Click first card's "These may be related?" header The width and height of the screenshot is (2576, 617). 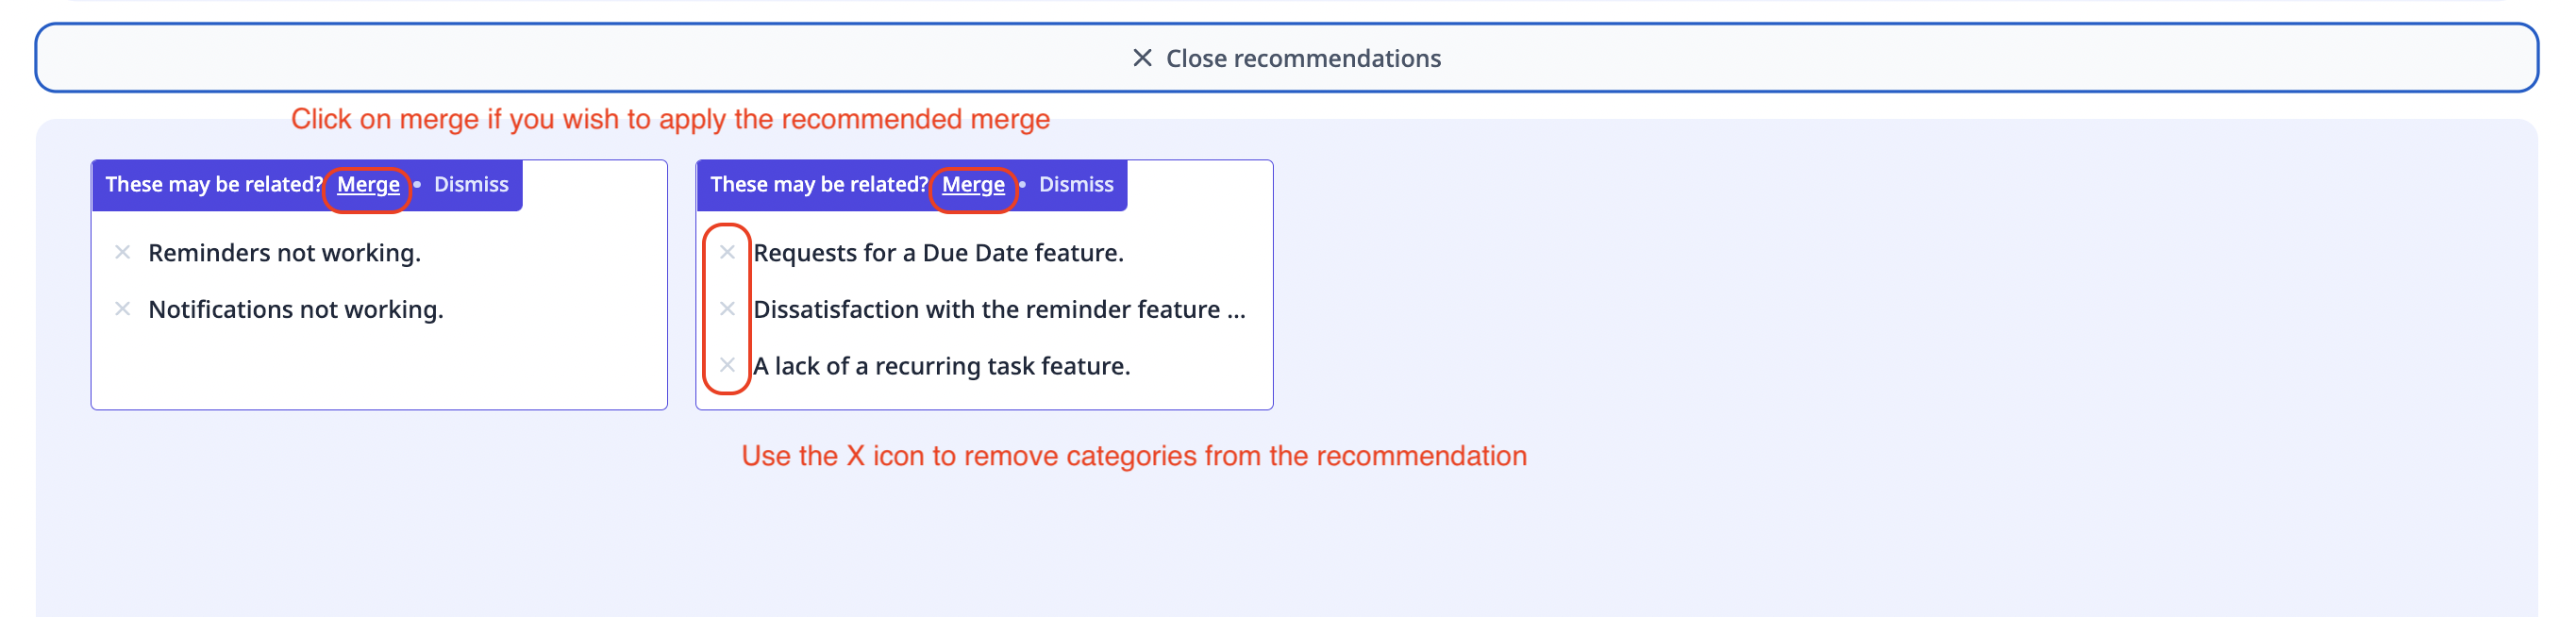213,184
